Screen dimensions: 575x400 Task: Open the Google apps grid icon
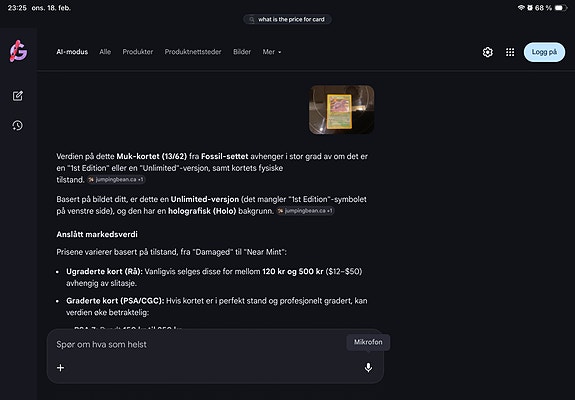coord(510,52)
